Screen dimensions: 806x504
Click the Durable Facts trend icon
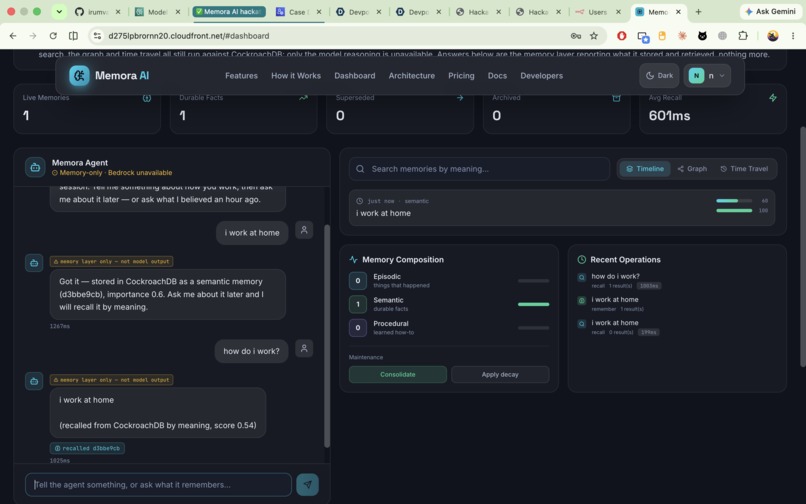(303, 98)
